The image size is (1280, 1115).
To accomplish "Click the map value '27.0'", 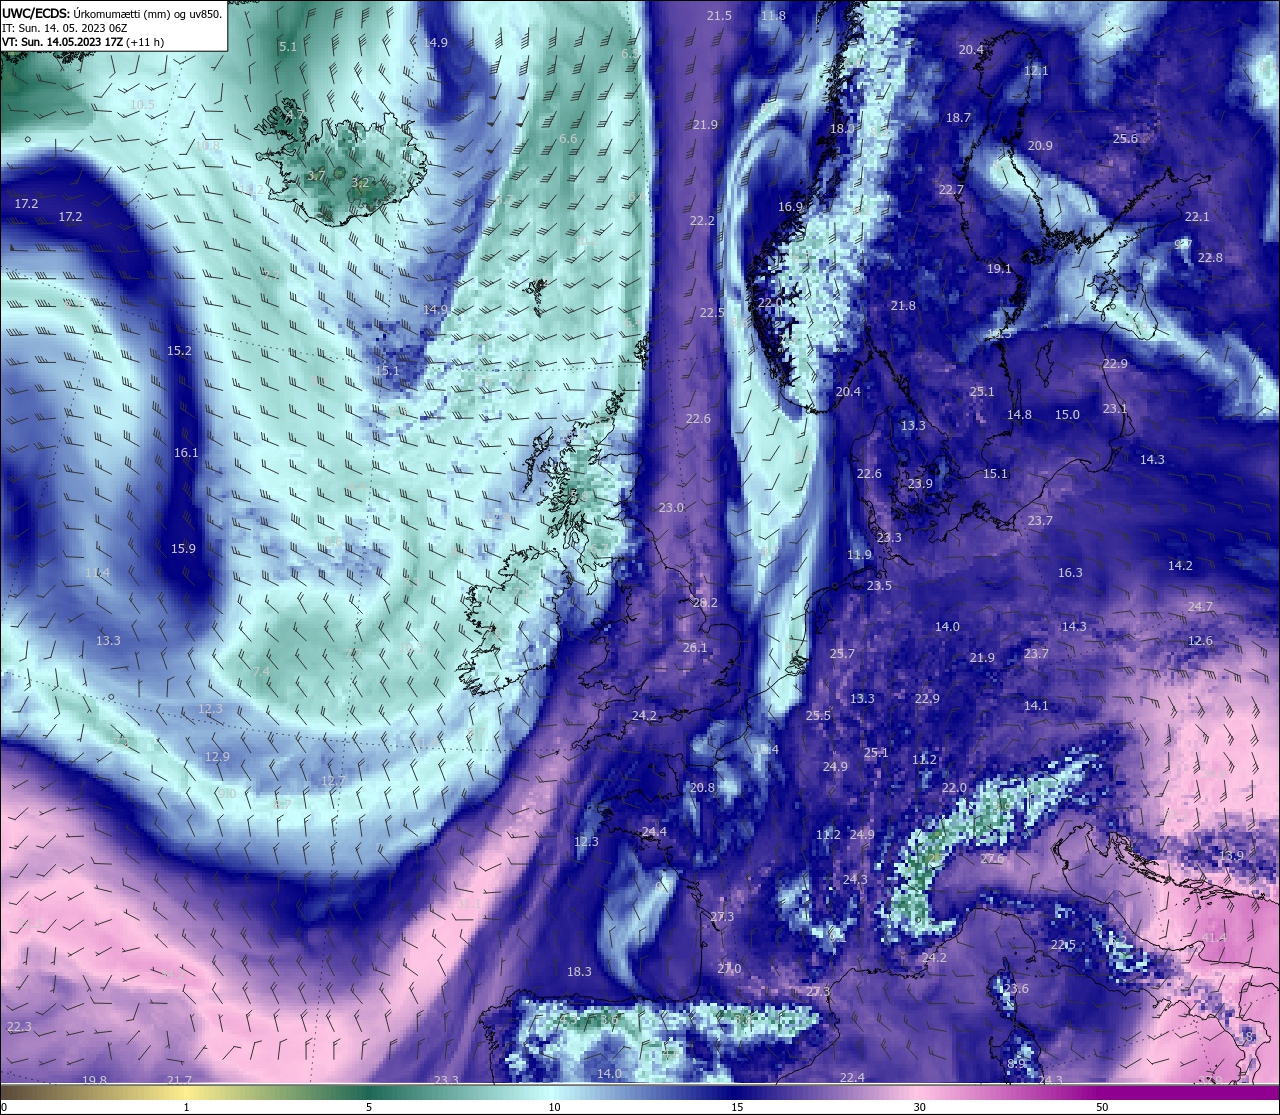I will 729,969.
